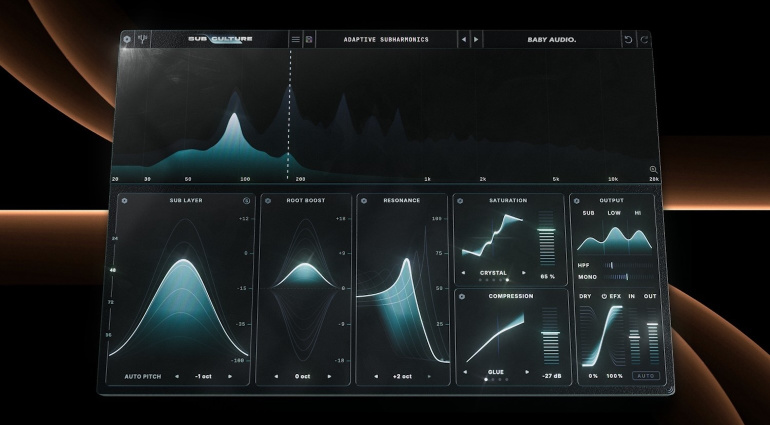Click the 100% EFX mix value
The image size is (770, 425).
coord(614,376)
